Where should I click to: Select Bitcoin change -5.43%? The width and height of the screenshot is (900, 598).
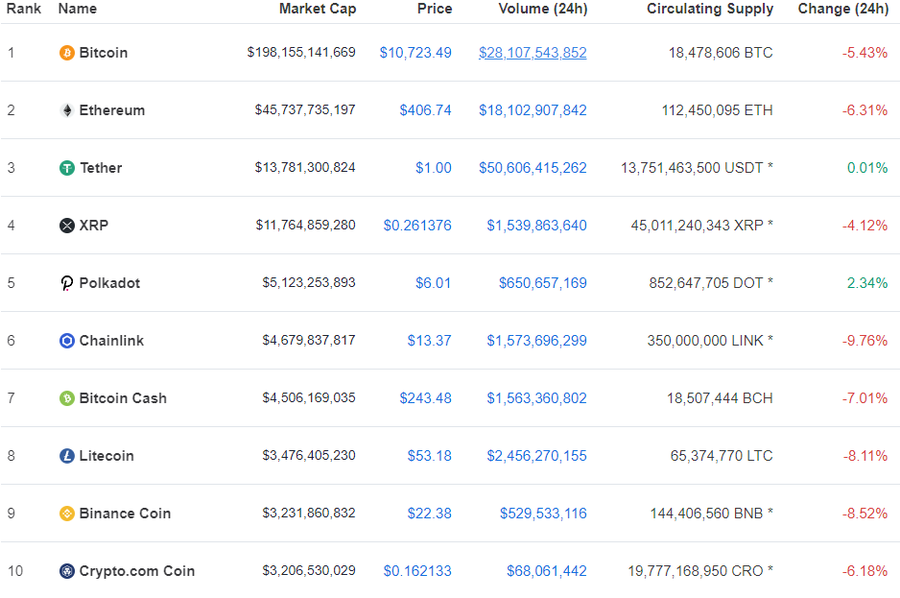(865, 53)
